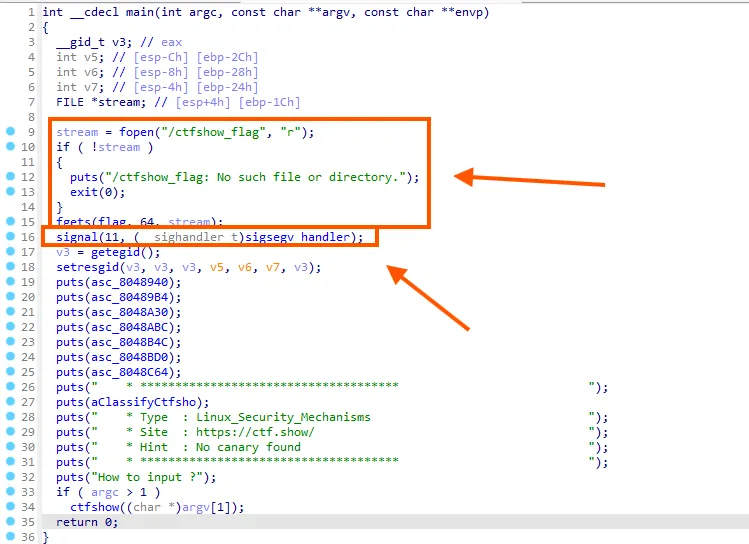The width and height of the screenshot is (749, 544).
Task: Click the "How to input ?" string
Action: [147, 478]
